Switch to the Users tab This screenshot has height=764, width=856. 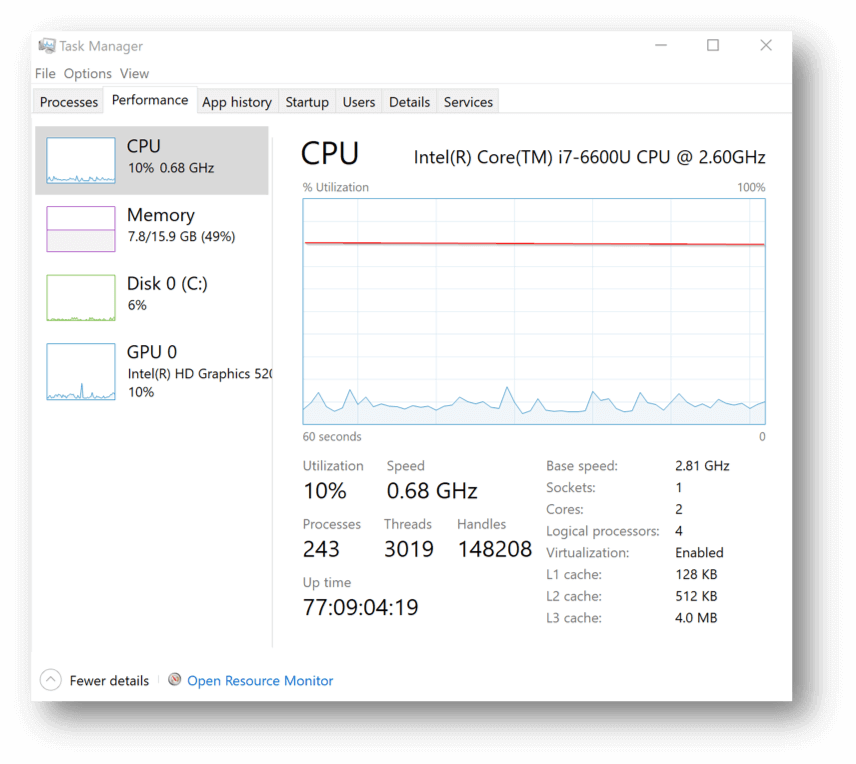359,102
